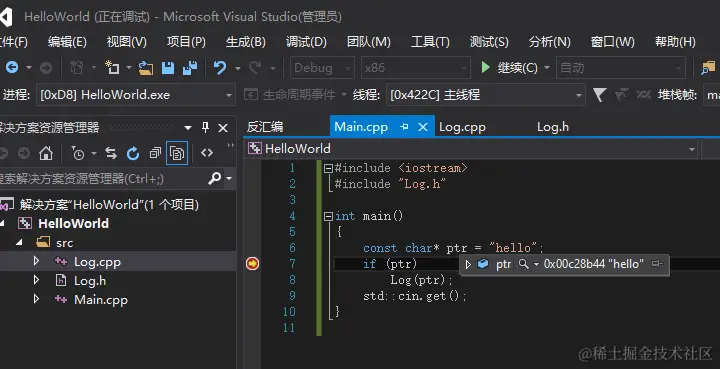This screenshot has width=720, height=369.
Task: Expand the Log.cpp tree node
Action: pyautogui.click(x=36, y=261)
